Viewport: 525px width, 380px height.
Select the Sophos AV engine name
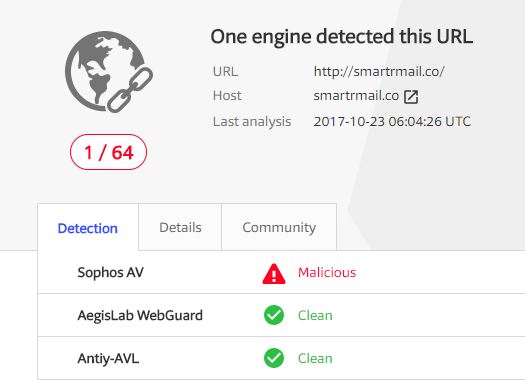[110, 273]
